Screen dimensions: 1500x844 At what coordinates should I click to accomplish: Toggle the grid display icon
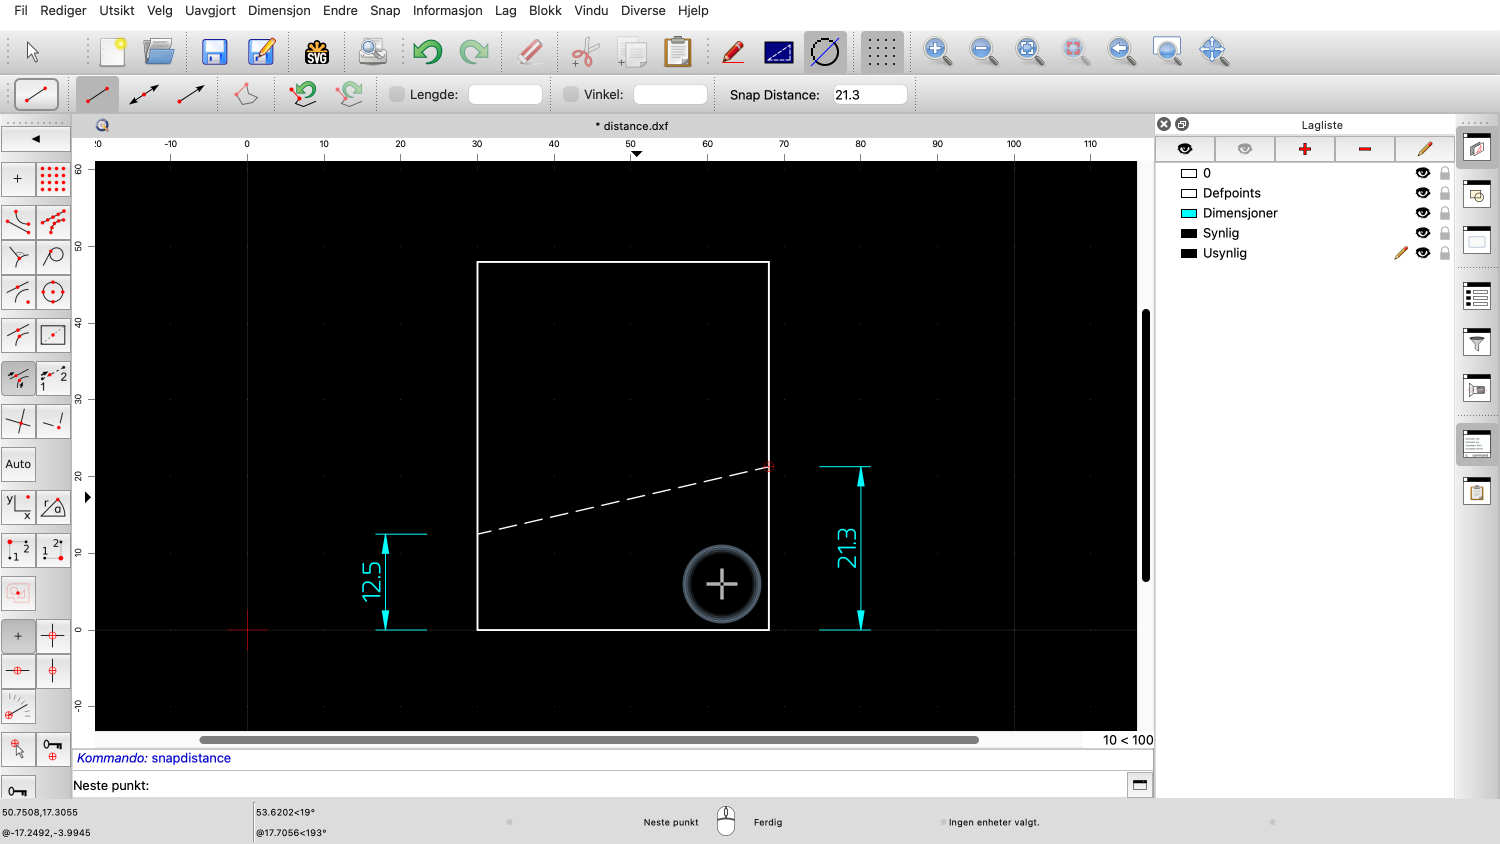pos(881,52)
